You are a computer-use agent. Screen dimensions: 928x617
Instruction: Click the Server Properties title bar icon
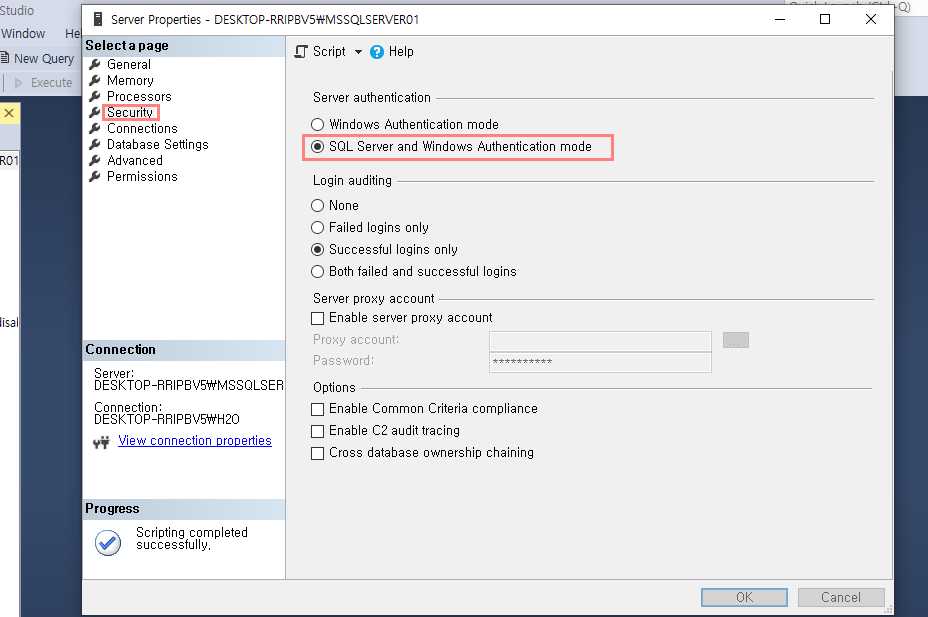tap(98, 20)
